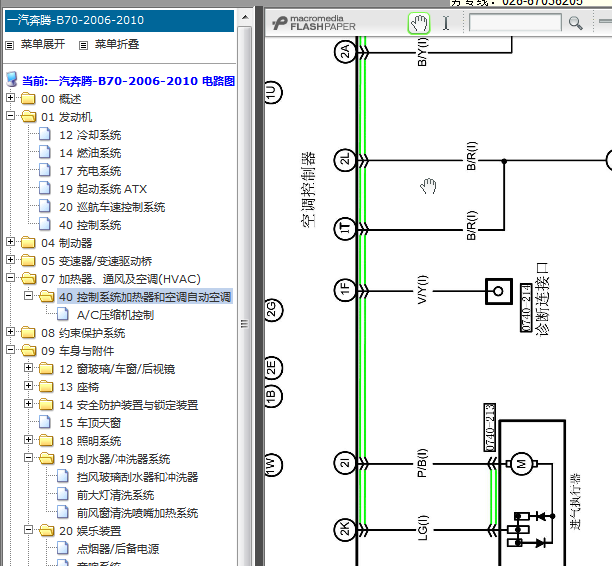Click folder icon of 18 照明系统
The image size is (612, 566).
pyautogui.click(x=46, y=440)
